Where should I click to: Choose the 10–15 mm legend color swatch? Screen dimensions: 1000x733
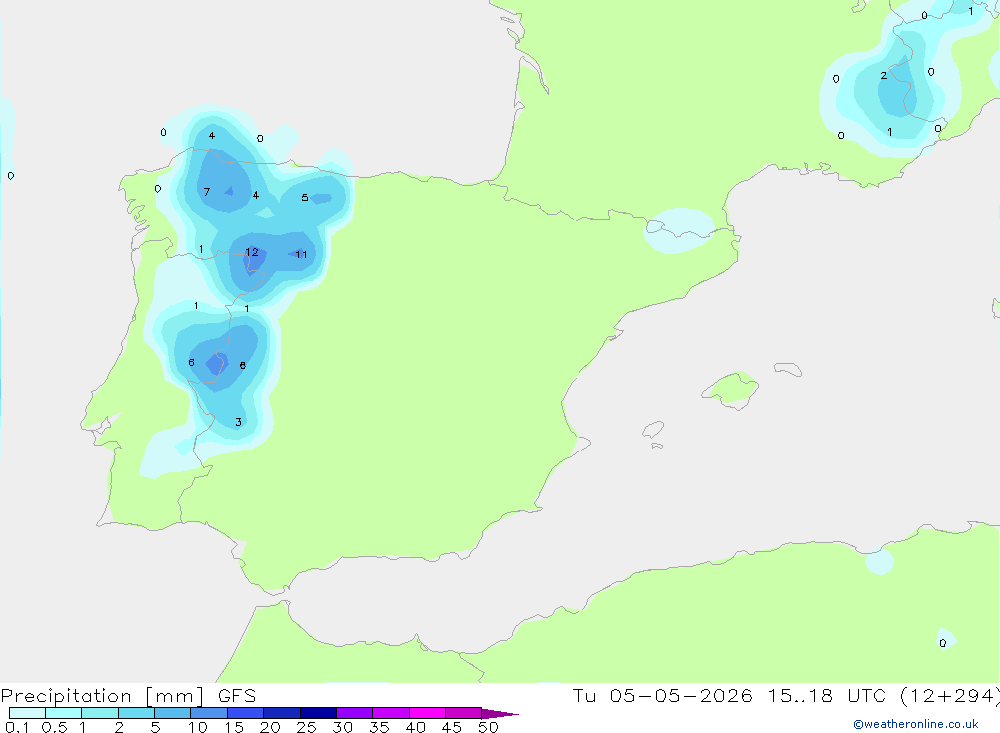(x=209, y=713)
